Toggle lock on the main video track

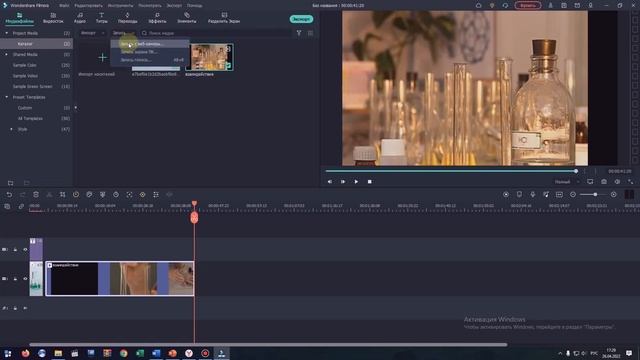(x=15, y=279)
